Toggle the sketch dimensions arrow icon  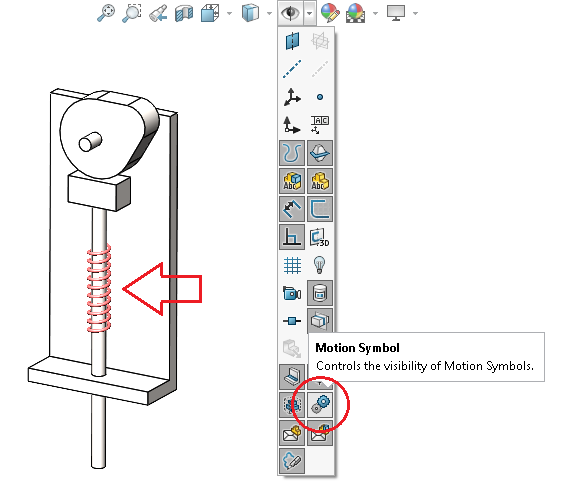coord(292,209)
